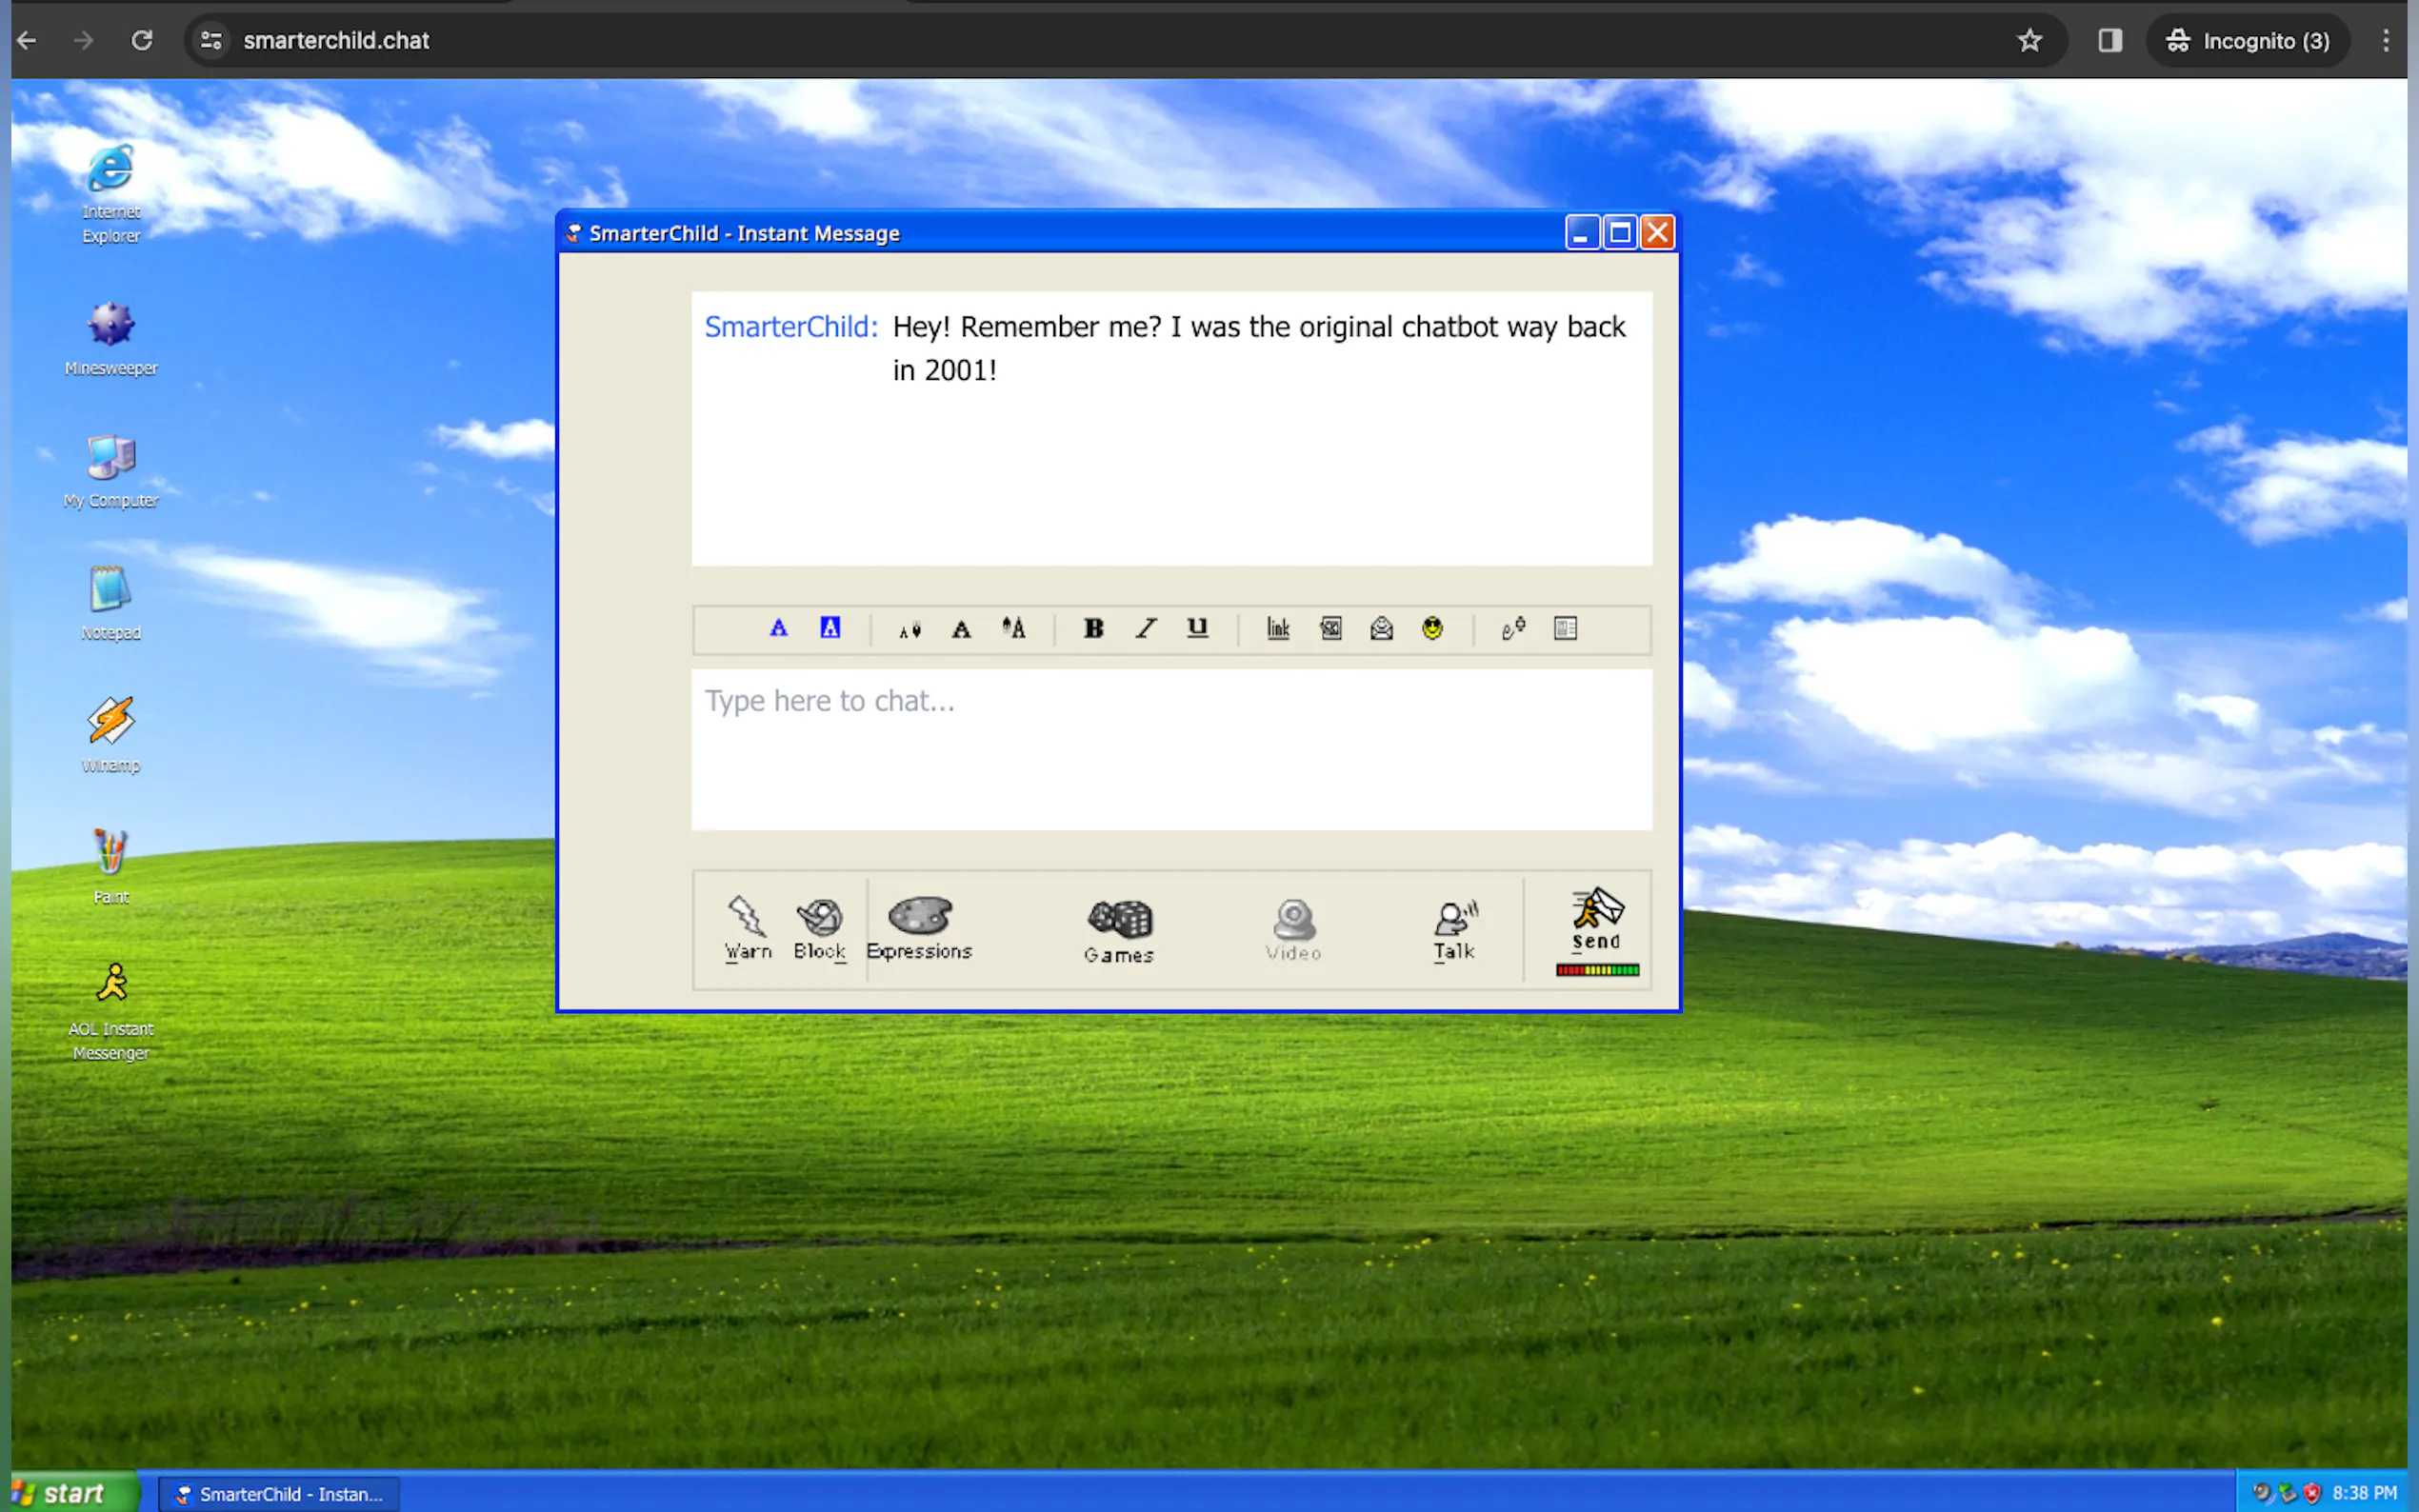The height and width of the screenshot is (1512, 2419).
Task: Click the Warn button
Action: click(x=747, y=927)
